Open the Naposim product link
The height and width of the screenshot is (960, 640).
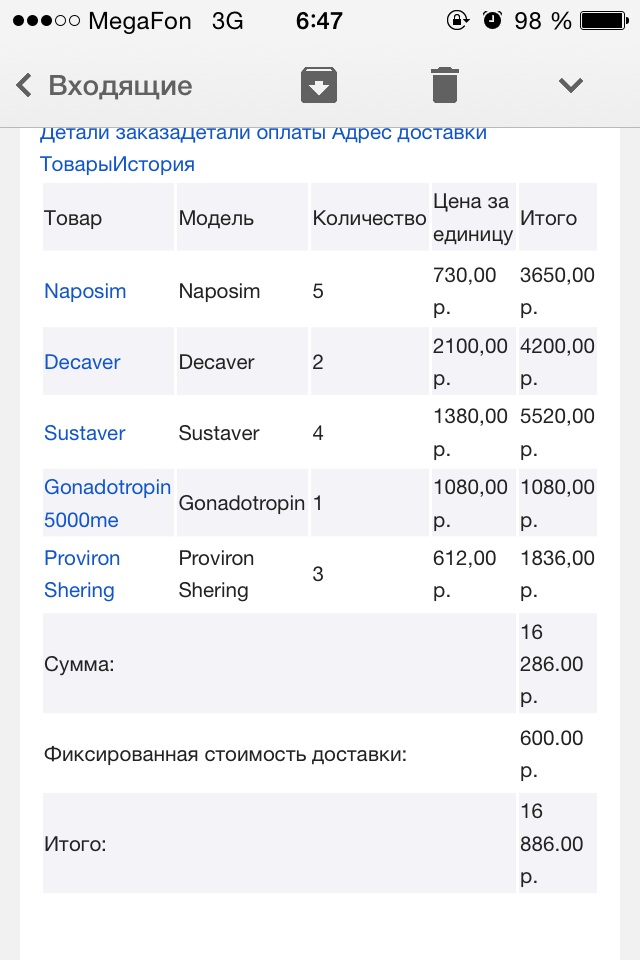pos(85,291)
